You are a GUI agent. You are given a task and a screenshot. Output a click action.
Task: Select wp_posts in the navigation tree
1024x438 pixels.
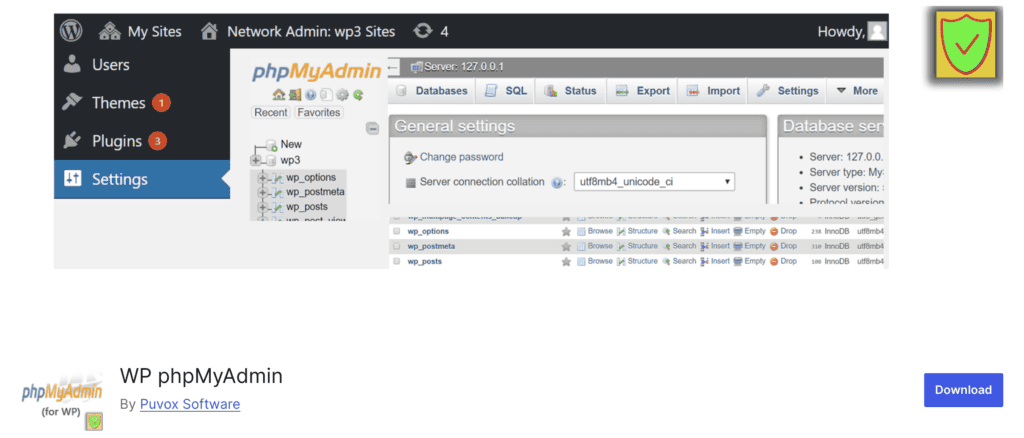pyautogui.click(x=307, y=207)
